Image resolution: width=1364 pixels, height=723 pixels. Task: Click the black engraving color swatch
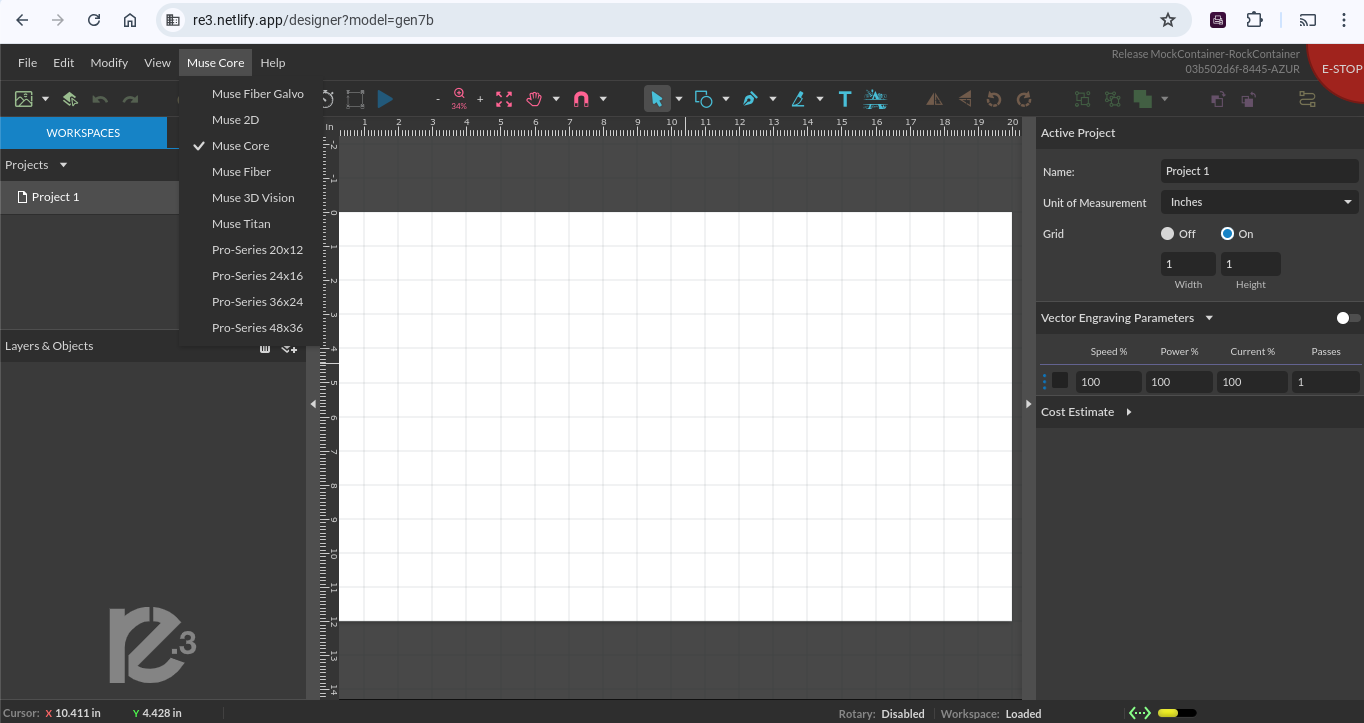click(1060, 381)
